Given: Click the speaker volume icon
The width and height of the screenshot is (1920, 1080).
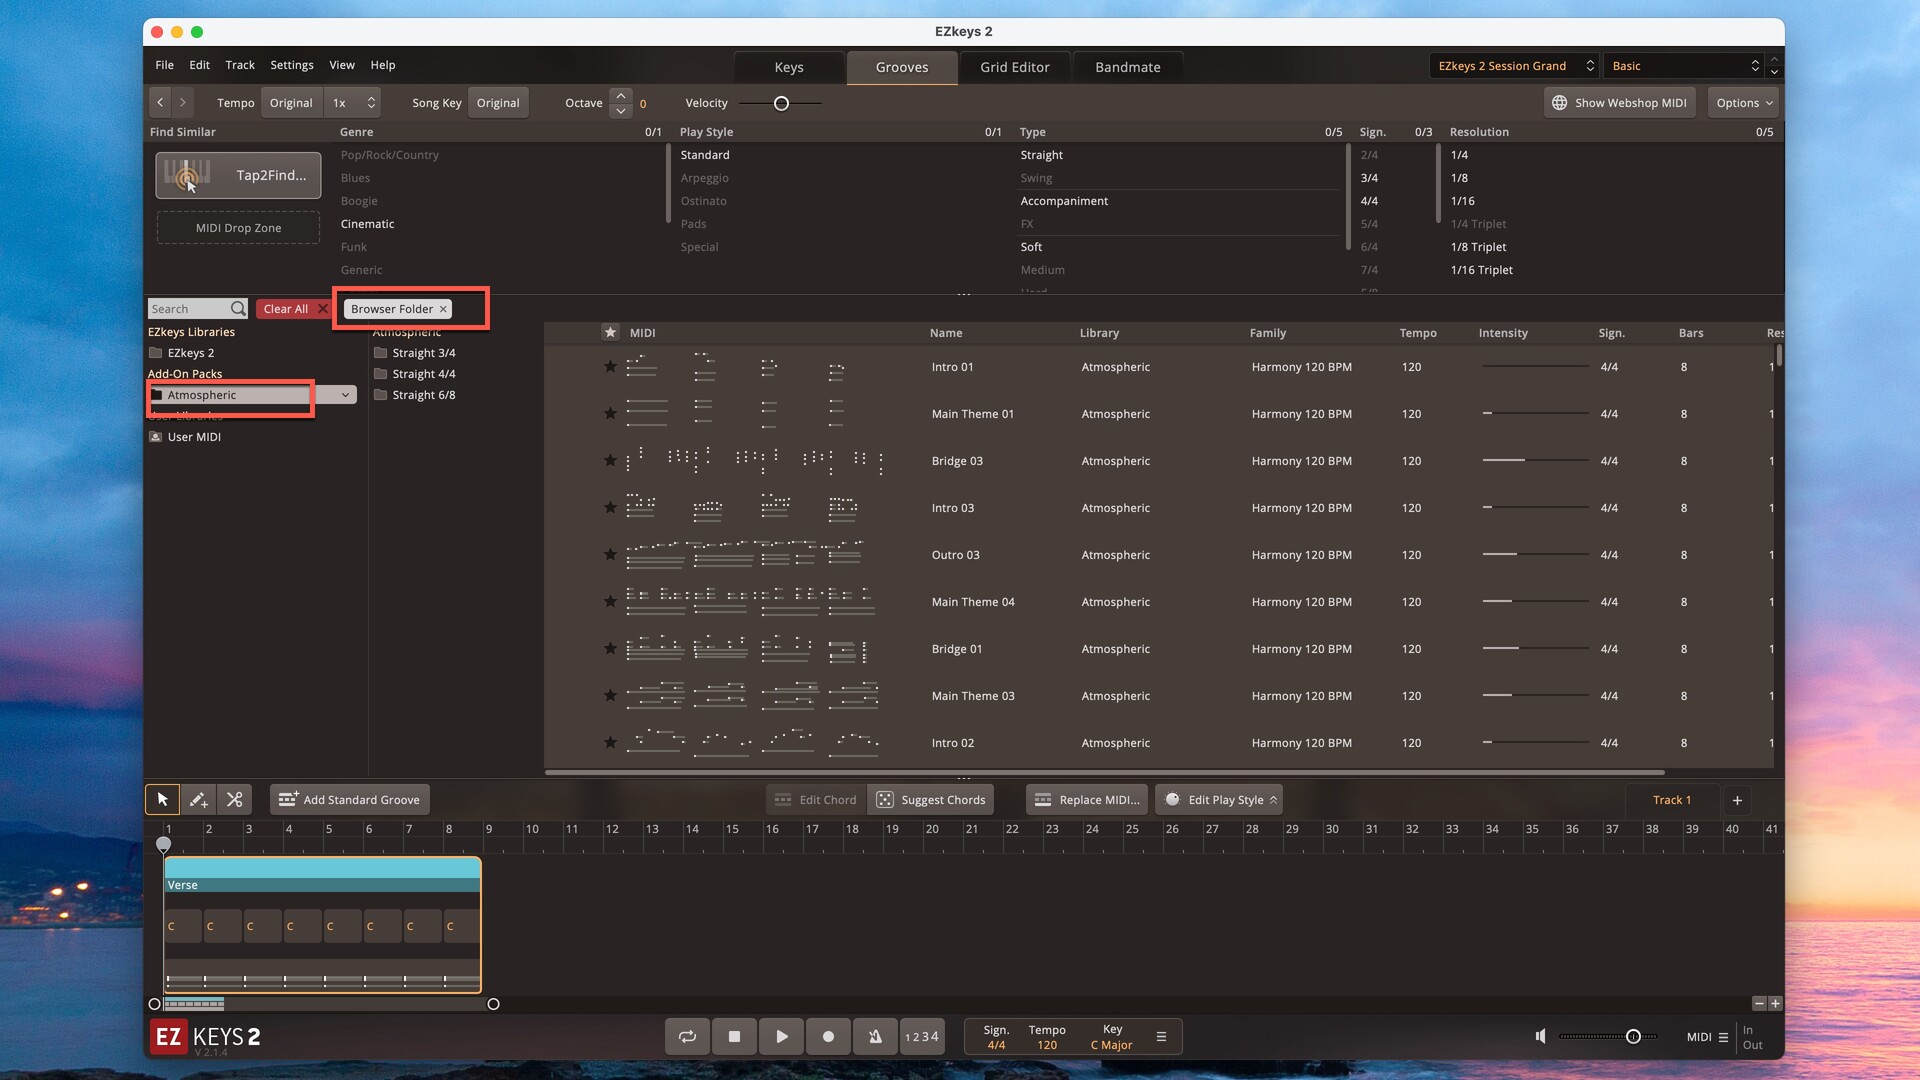Looking at the screenshot, I should click(x=1541, y=1037).
